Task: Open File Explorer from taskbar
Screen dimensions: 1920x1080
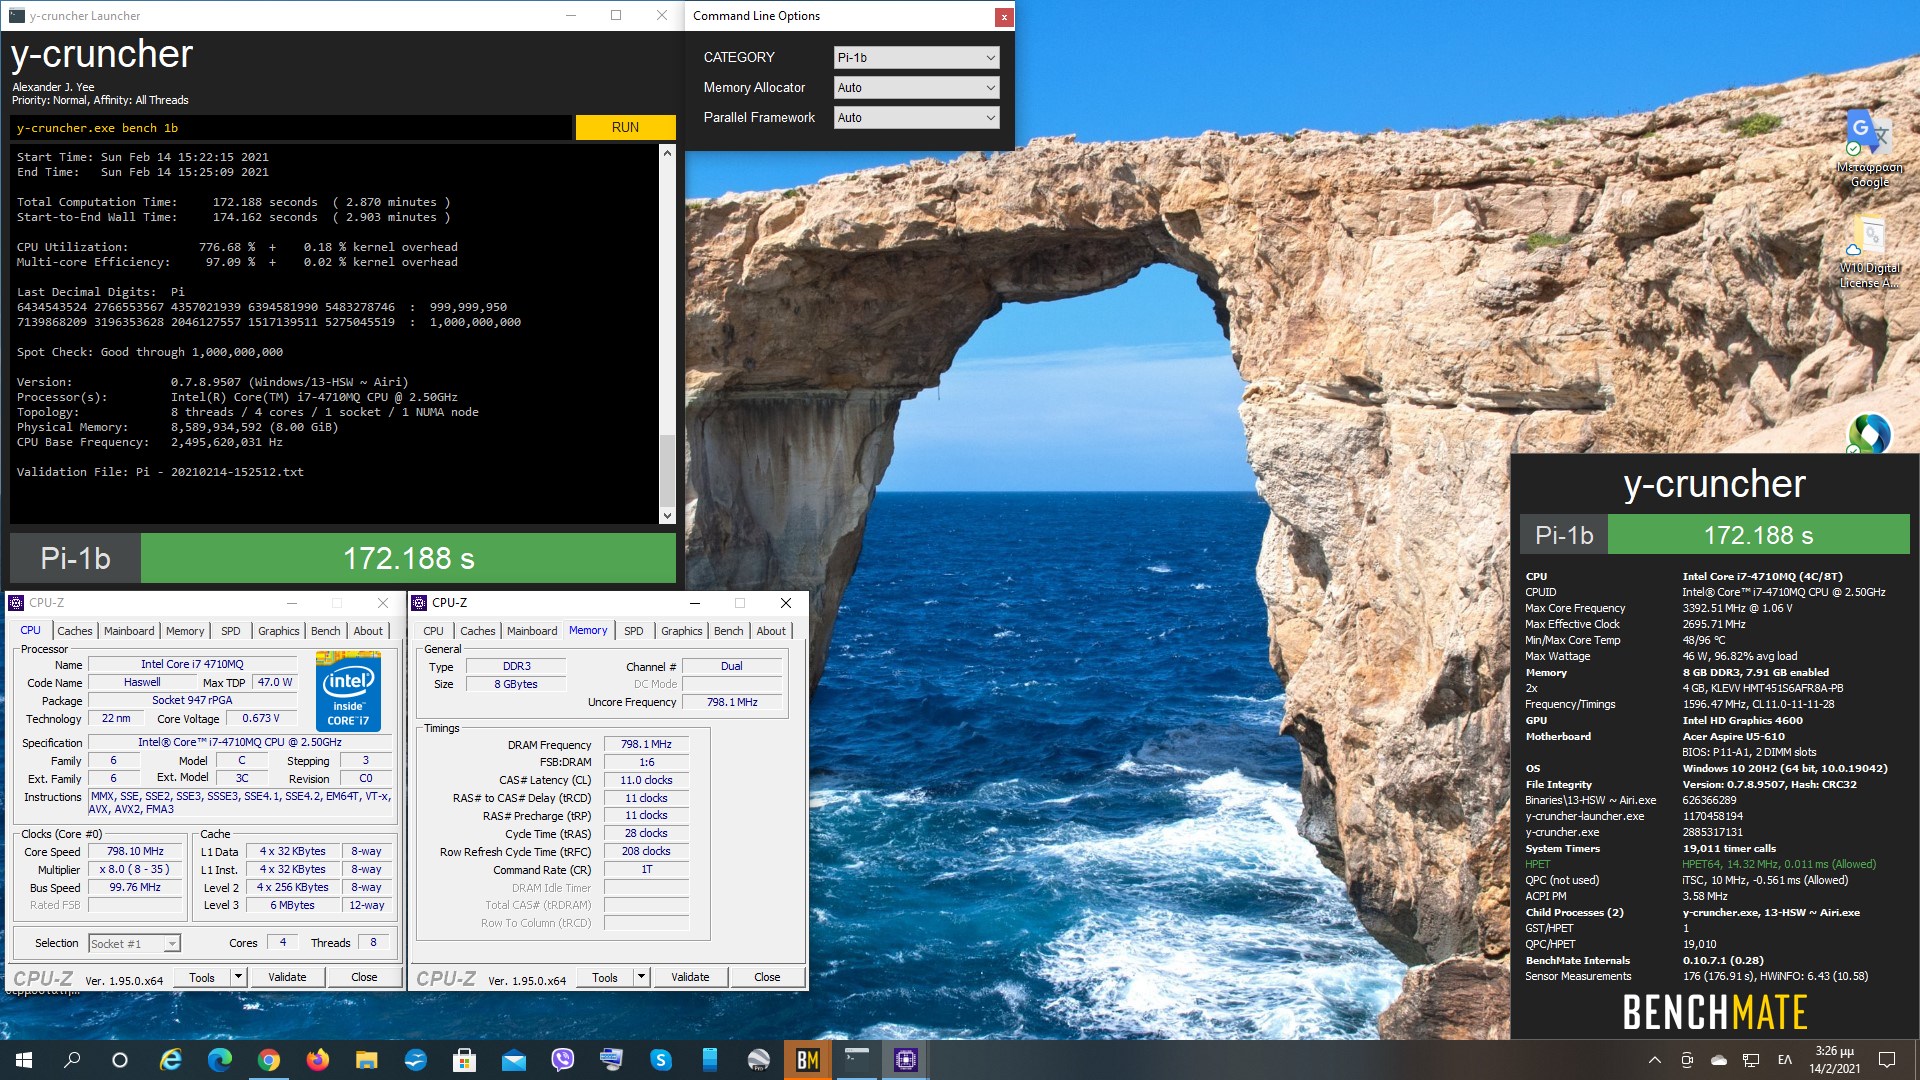Action: click(367, 1060)
